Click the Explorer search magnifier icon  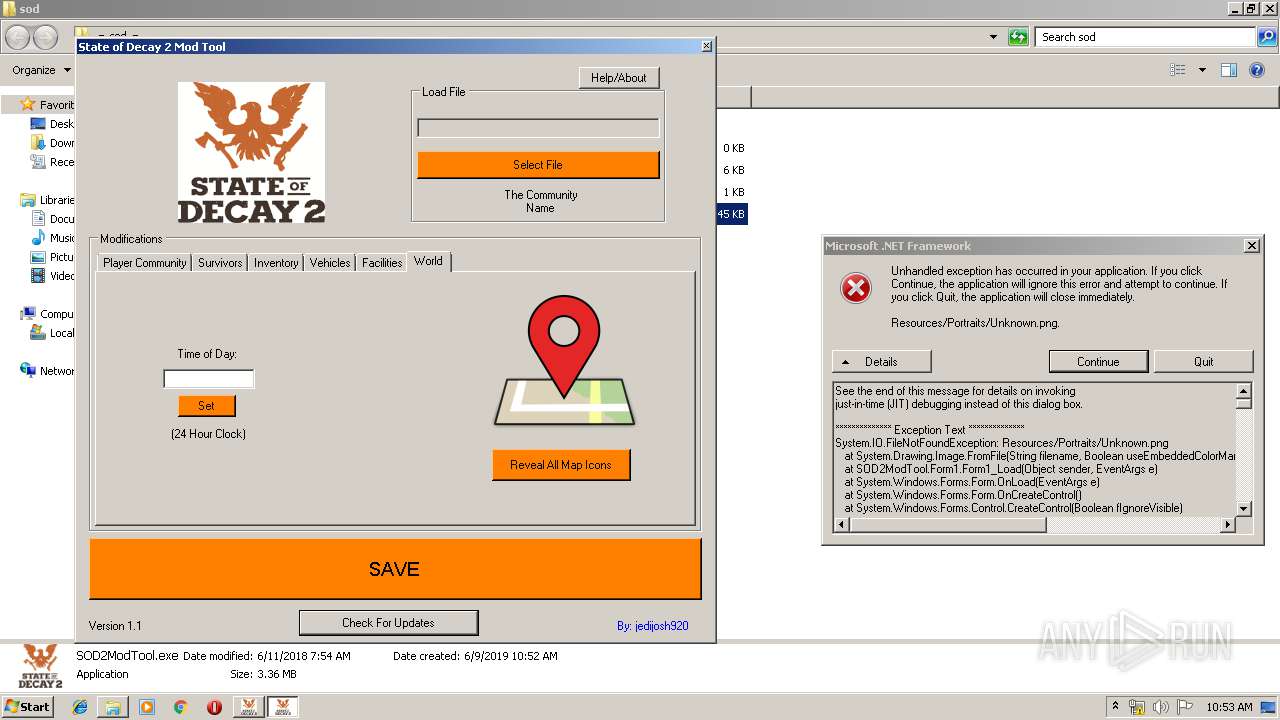(1267, 37)
